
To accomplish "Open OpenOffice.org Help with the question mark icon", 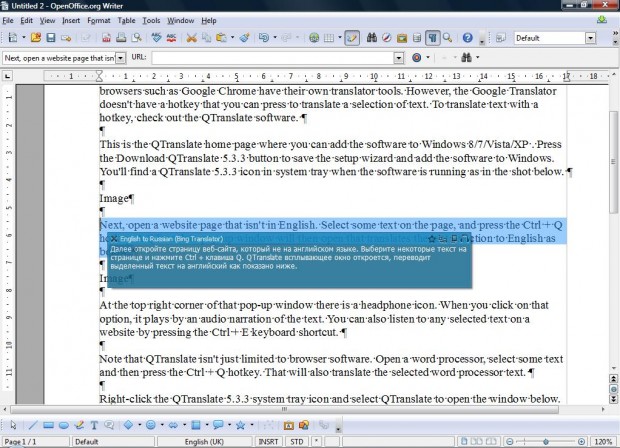I will (x=467, y=38).
